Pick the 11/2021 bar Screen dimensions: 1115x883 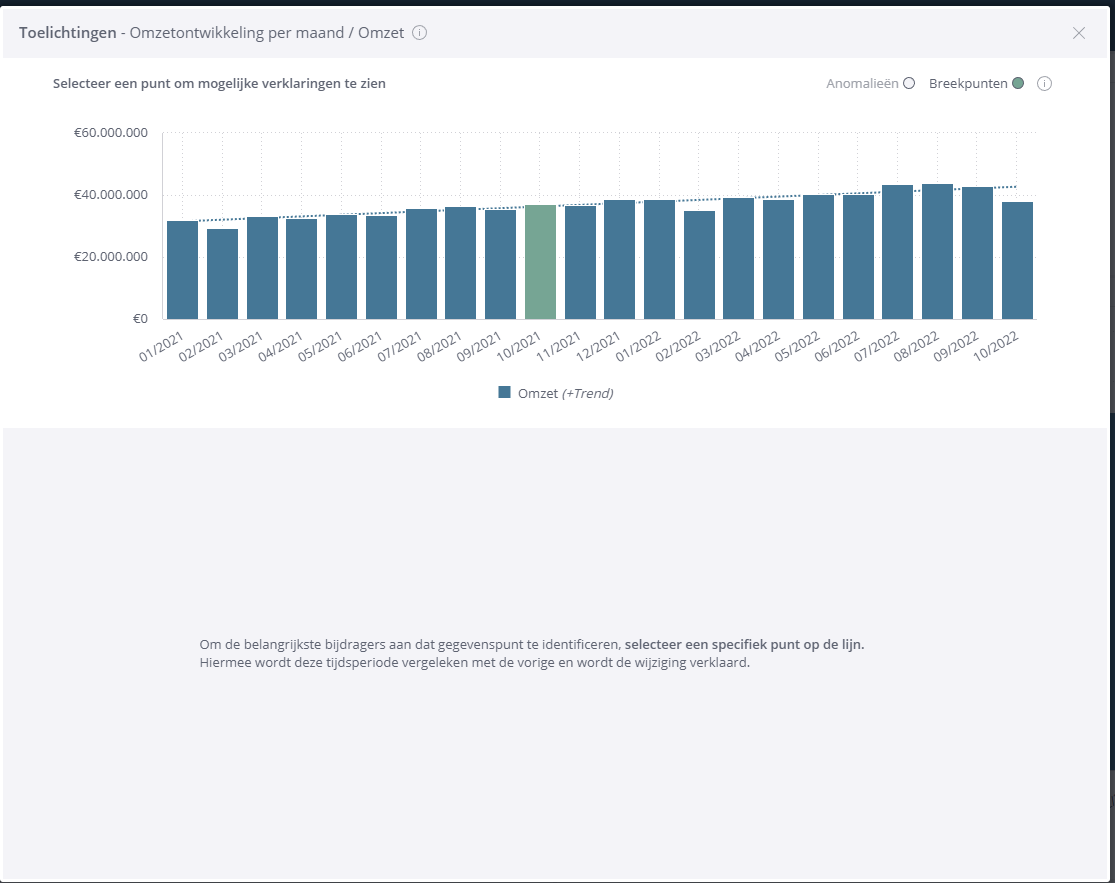click(580, 262)
